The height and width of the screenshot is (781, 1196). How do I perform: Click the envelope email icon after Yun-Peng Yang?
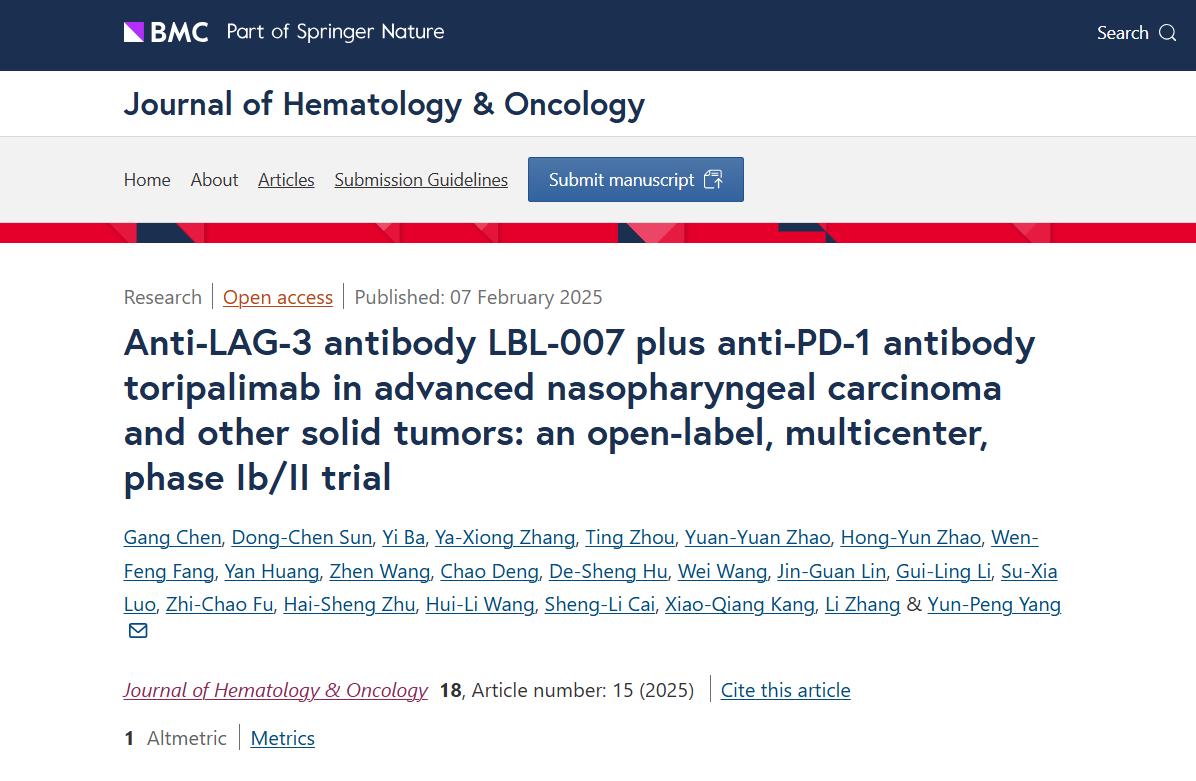[x=138, y=631]
